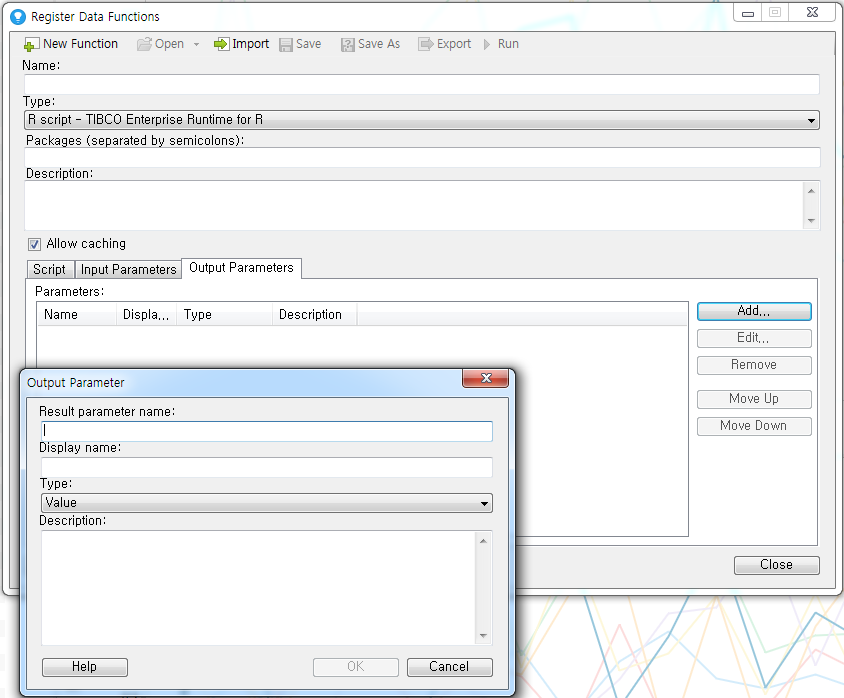Viewport: 844px width, 698px height.
Task: Cancel the Output Parameter dialog
Action: (449, 667)
